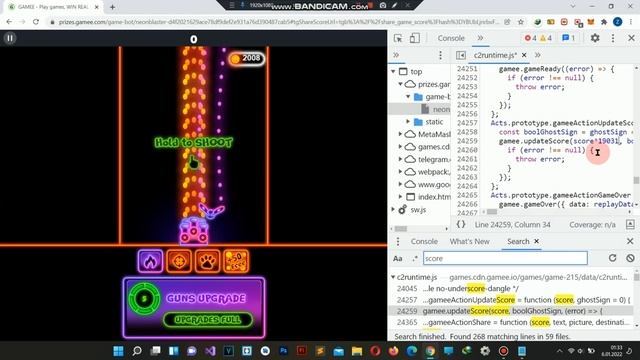Open search result line 24365
The width and height of the screenshot is (640, 360).
[x=511, y=322]
